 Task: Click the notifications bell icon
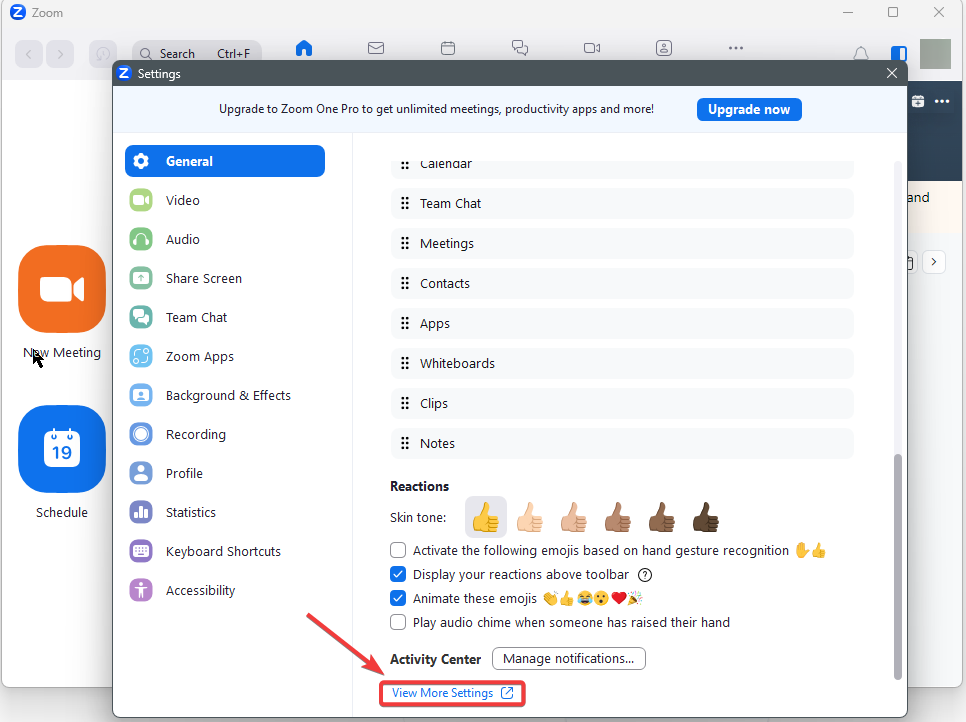tap(861, 54)
